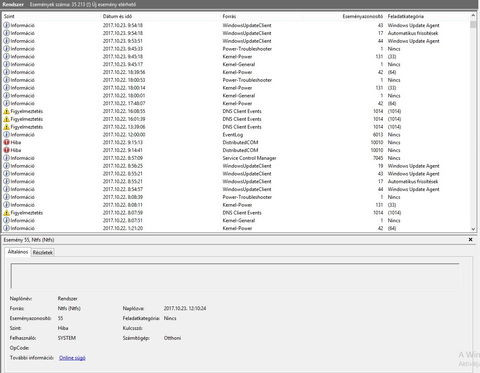Click the info icon of the 12:00:00 EventLog event
Viewport: 480px width, 373px height.
point(6,135)
